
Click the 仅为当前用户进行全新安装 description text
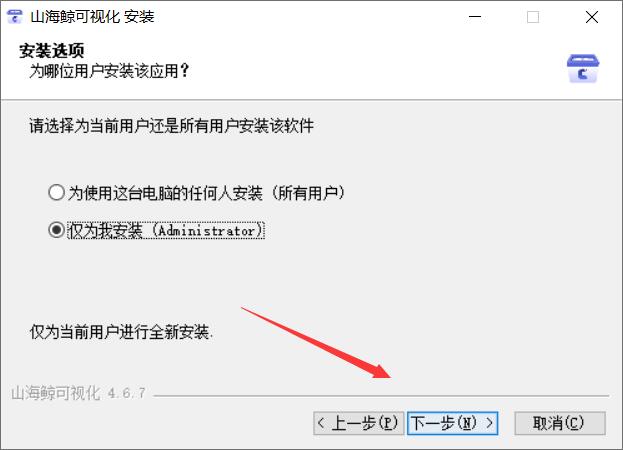(121, 332)
